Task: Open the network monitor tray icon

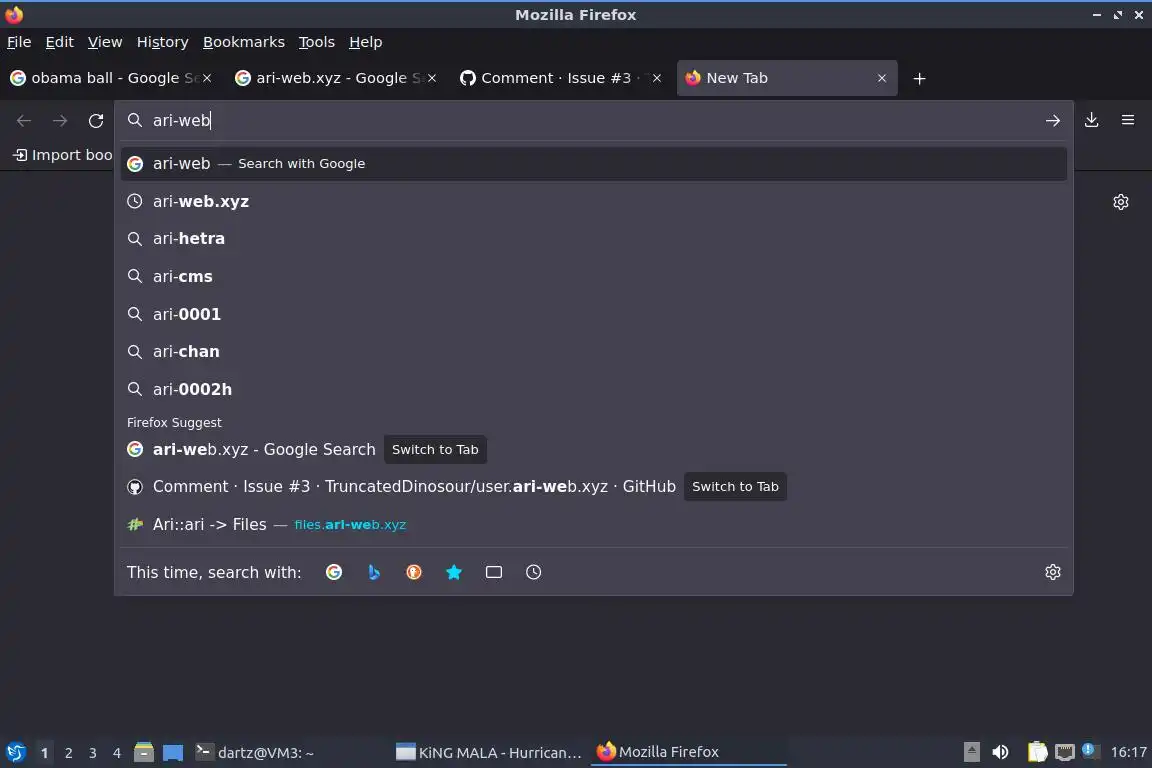Action: coord(1065,752)
